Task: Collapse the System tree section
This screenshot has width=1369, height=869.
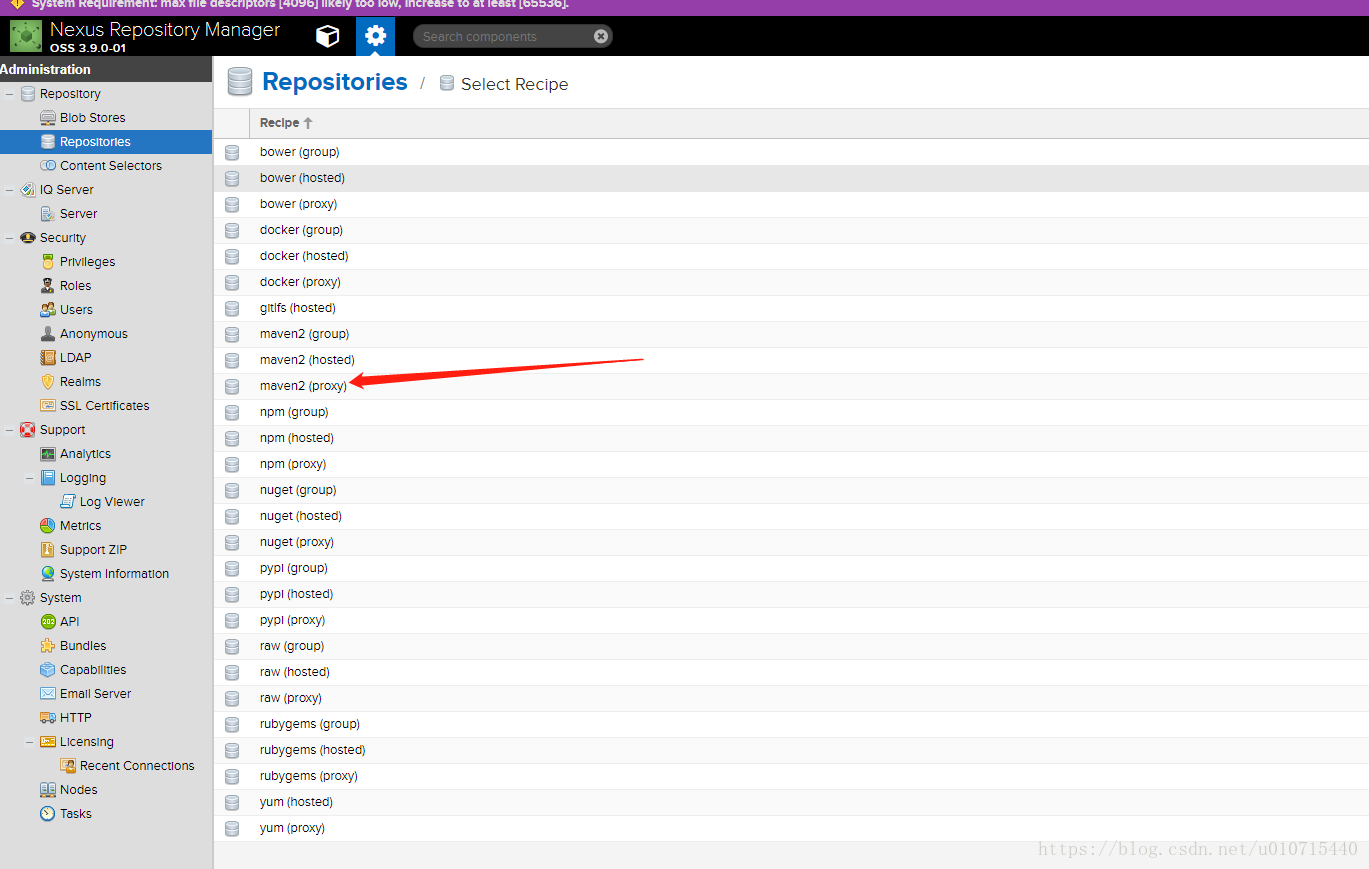Action: [9, 598]
